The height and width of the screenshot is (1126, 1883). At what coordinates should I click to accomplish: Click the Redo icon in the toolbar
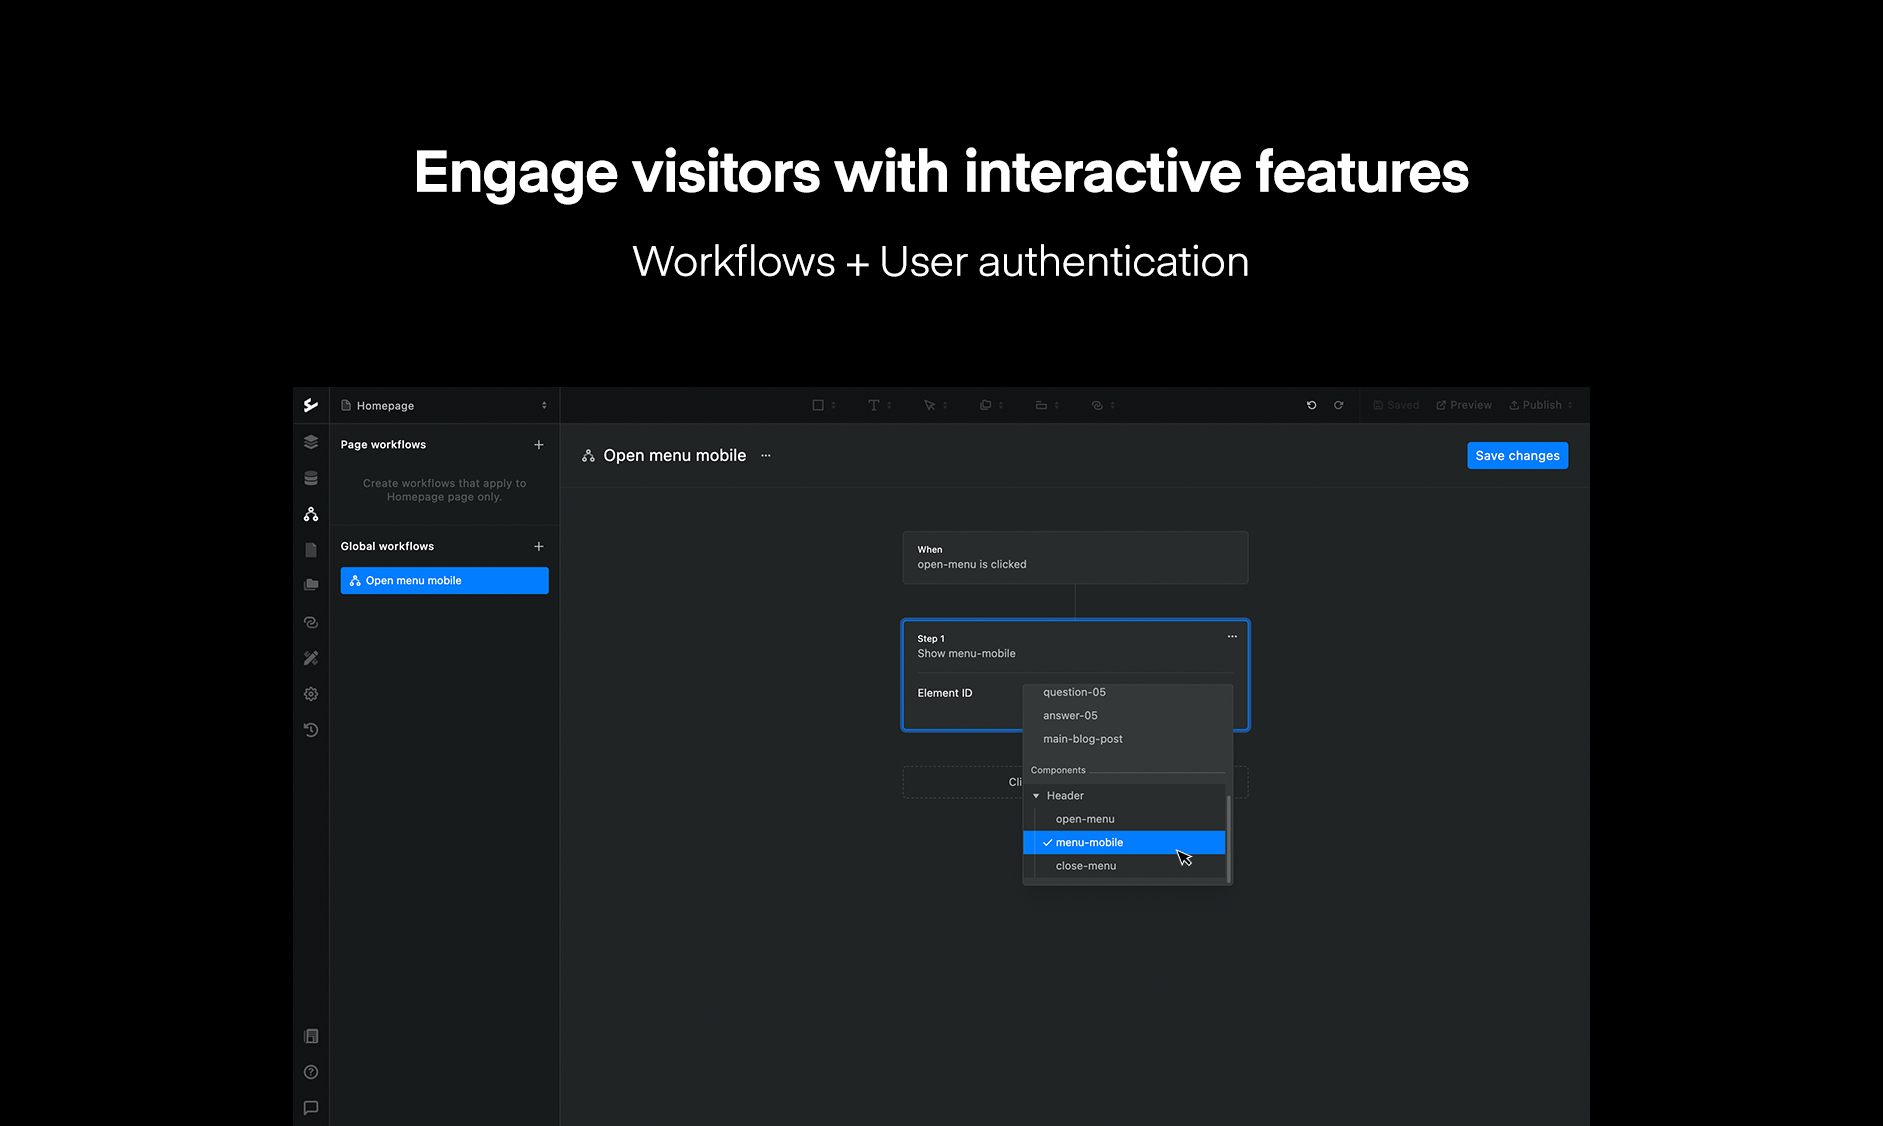1339,404
